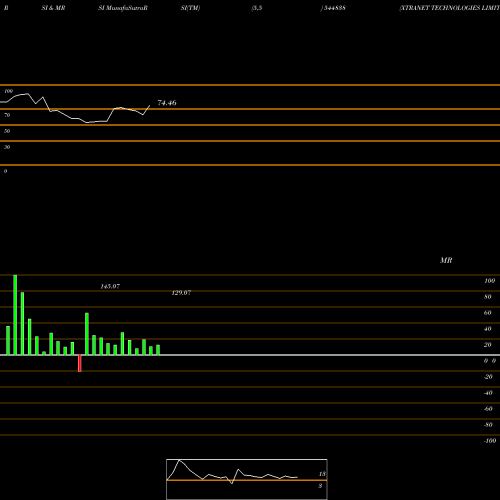Click the RSI axis label 100 at left
The height and width of the screenshot is (500, 500).
tap(8, 91)
